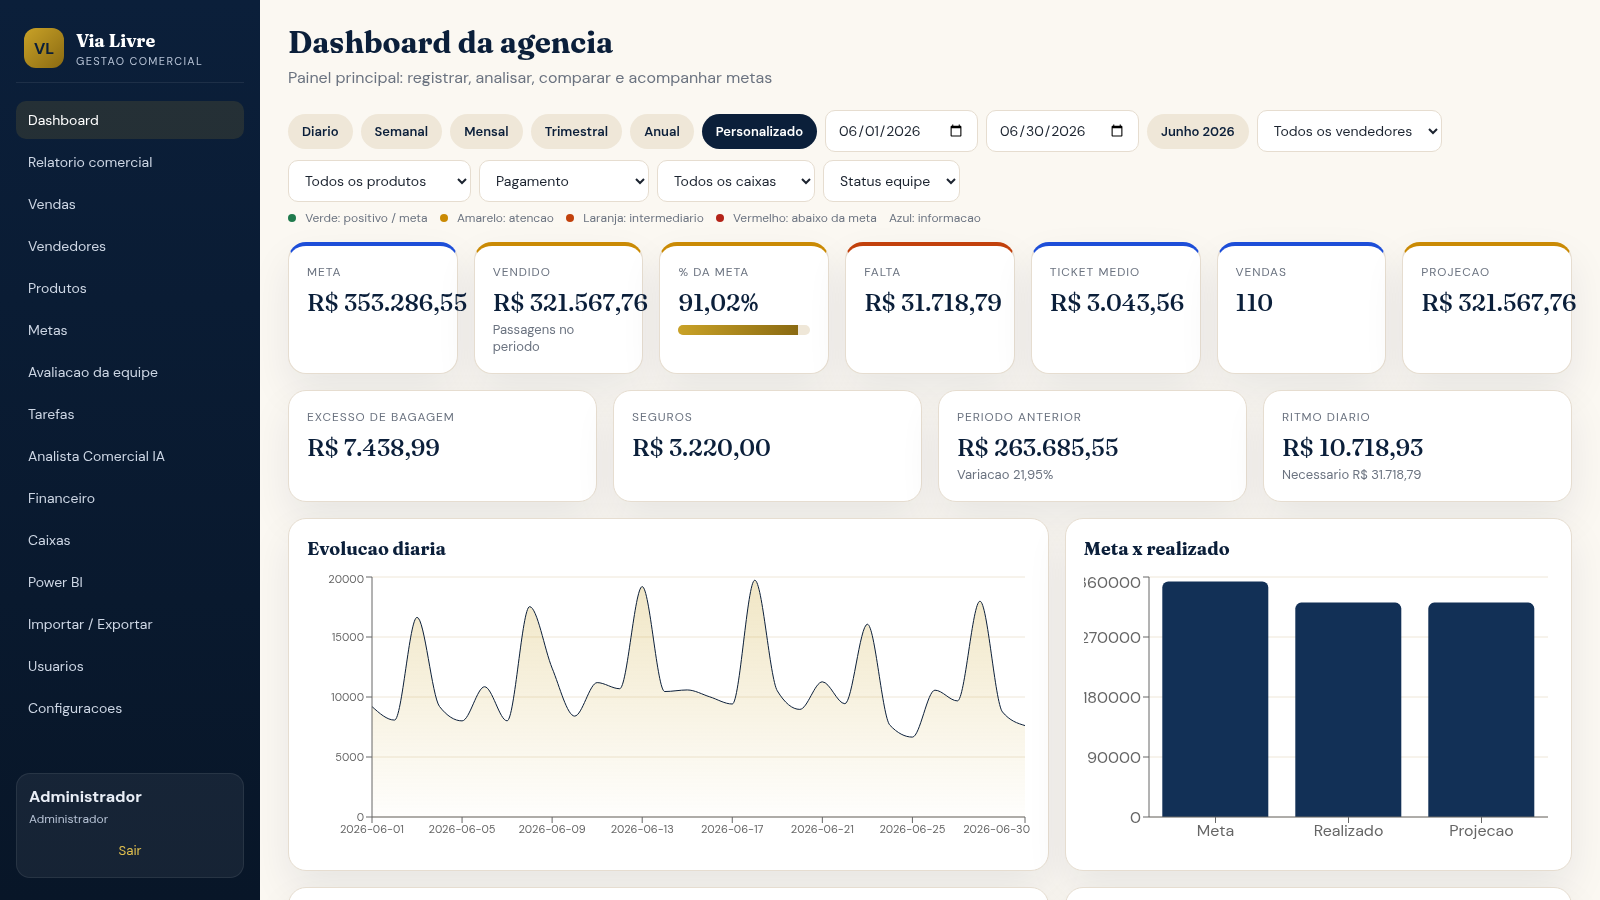Image resolution: width=1600 pixels, height=900 pixels.
Task: Go to the Metas page
Action: pyautogui.click(x=130, y=330)
